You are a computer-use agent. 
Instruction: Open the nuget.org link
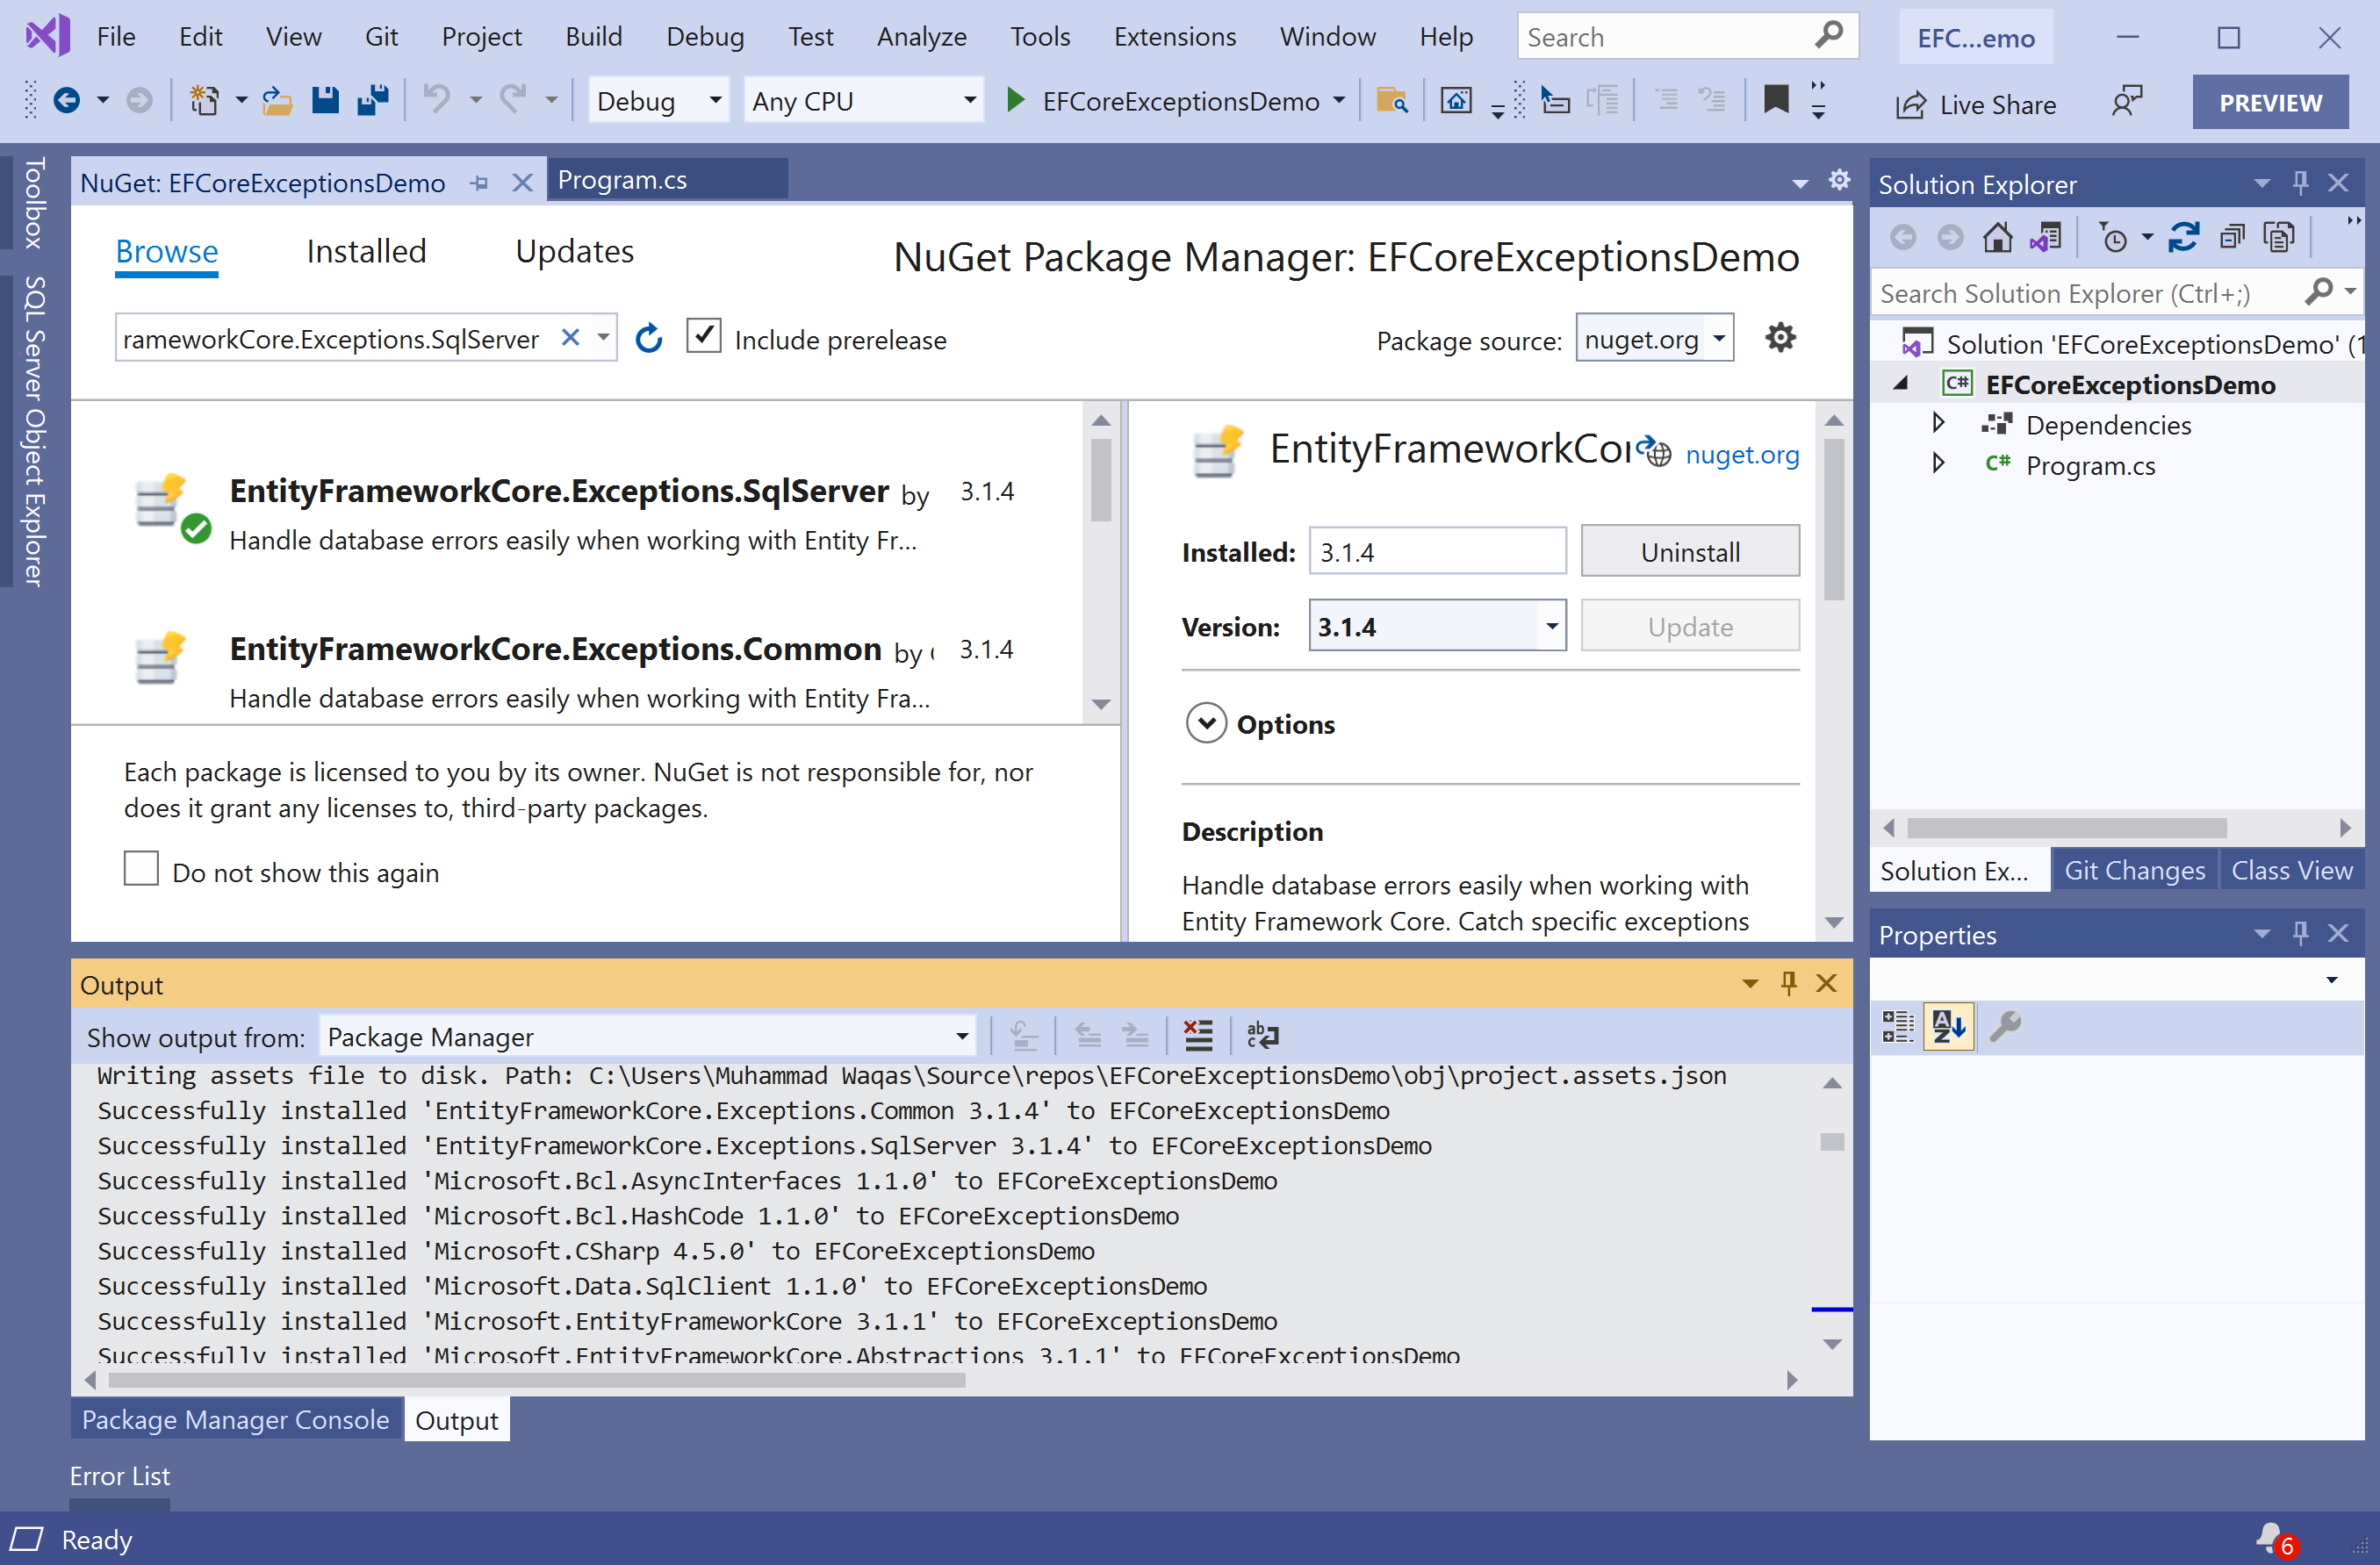click(x=1741, y=455)
